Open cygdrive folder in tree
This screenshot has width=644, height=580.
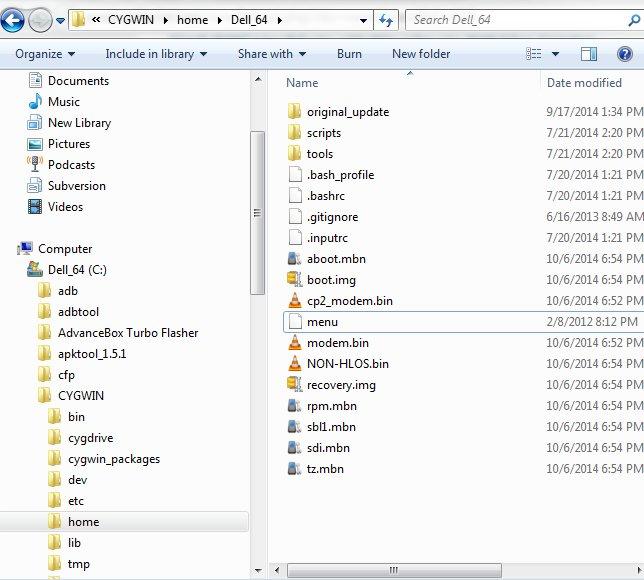tap(90, 438)
